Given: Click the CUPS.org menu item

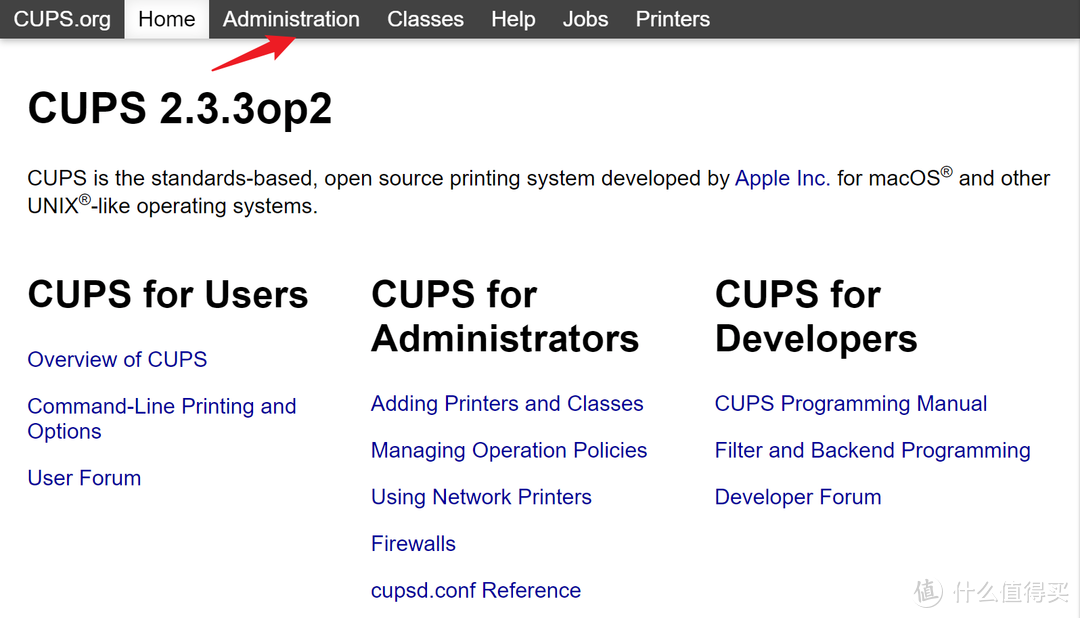Looking at the screenshot, I should pyautogui.click(x=61, y=19).
